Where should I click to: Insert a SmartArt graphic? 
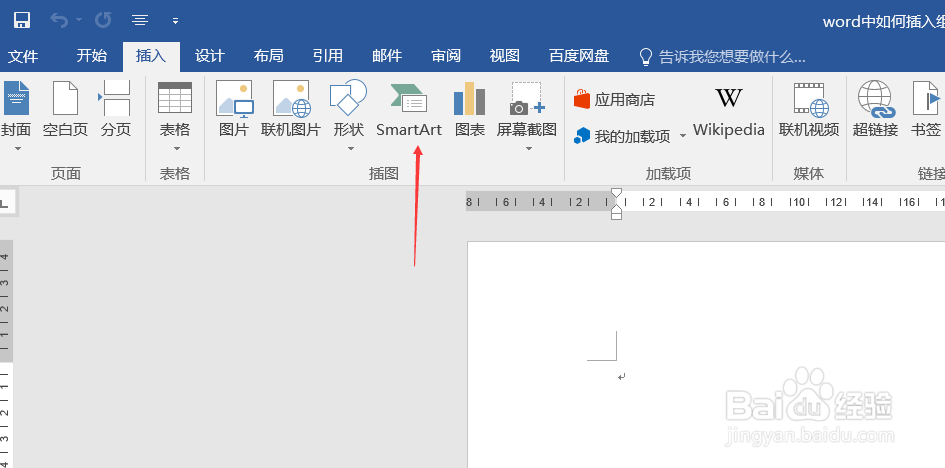[409, 109]
